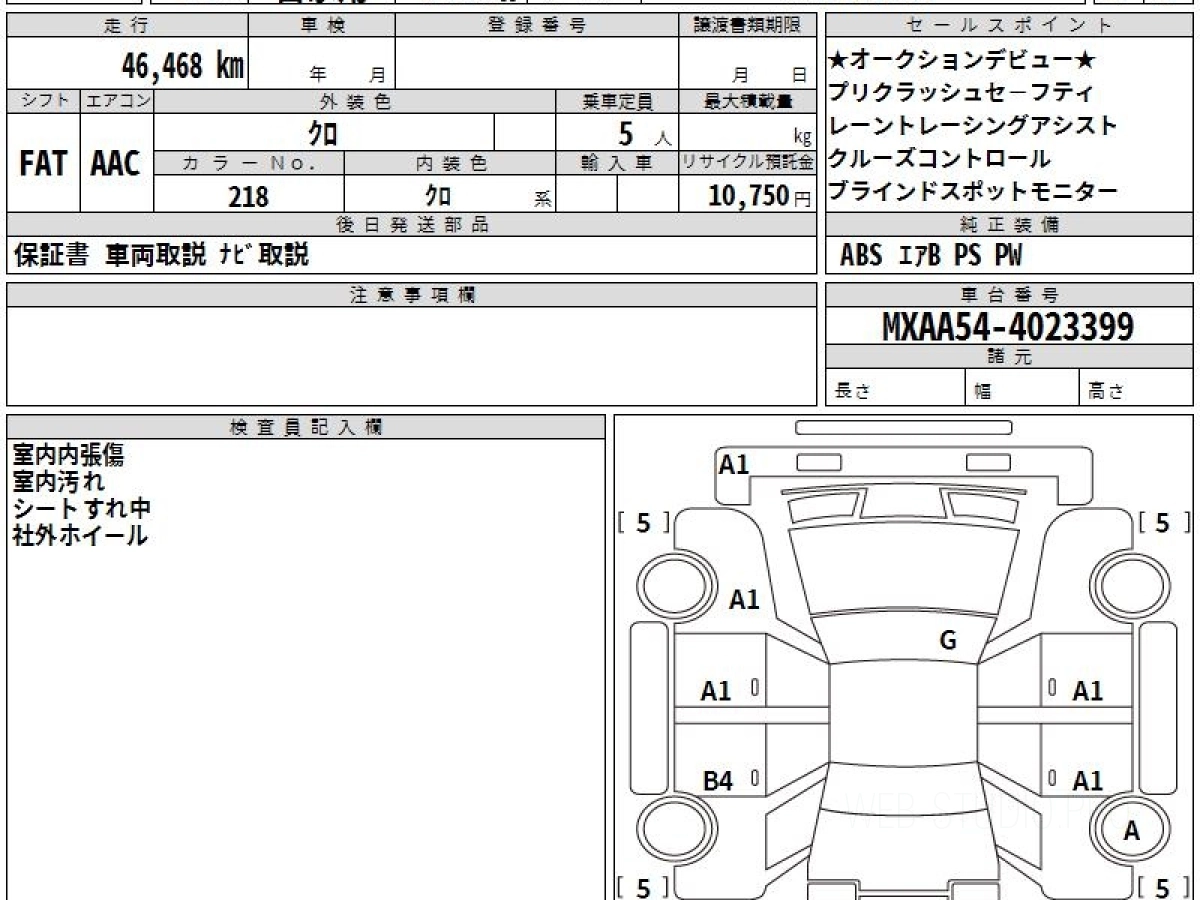Viewport: 1200px width, 900px height.
Task: Click the カラーNo. header
Action: (x=249, y=163)
